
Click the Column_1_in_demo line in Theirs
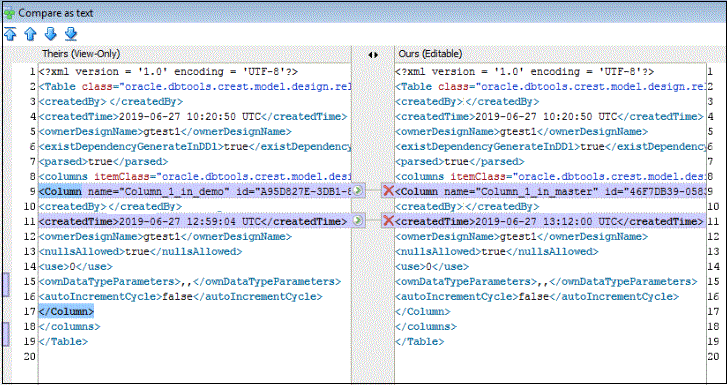tap(195, 191)
